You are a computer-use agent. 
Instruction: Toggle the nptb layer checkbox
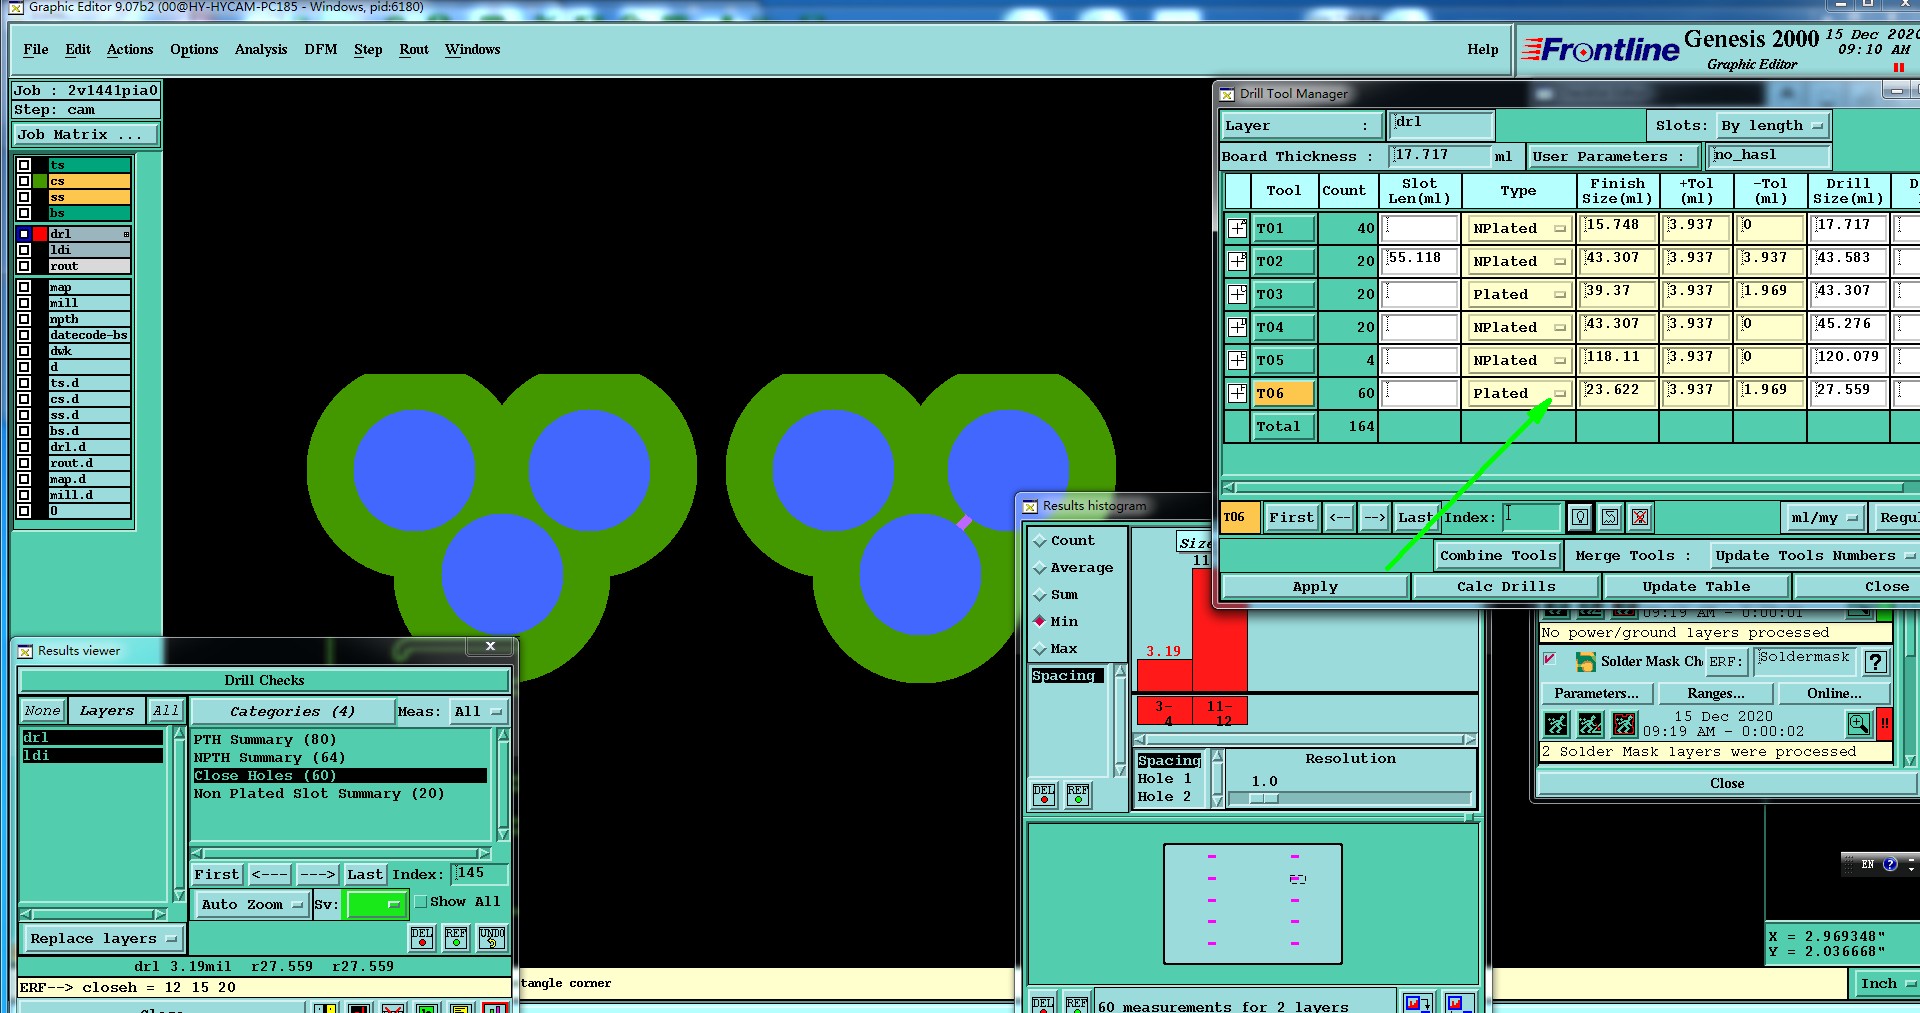pyautogui.click(x=24, y=319)
